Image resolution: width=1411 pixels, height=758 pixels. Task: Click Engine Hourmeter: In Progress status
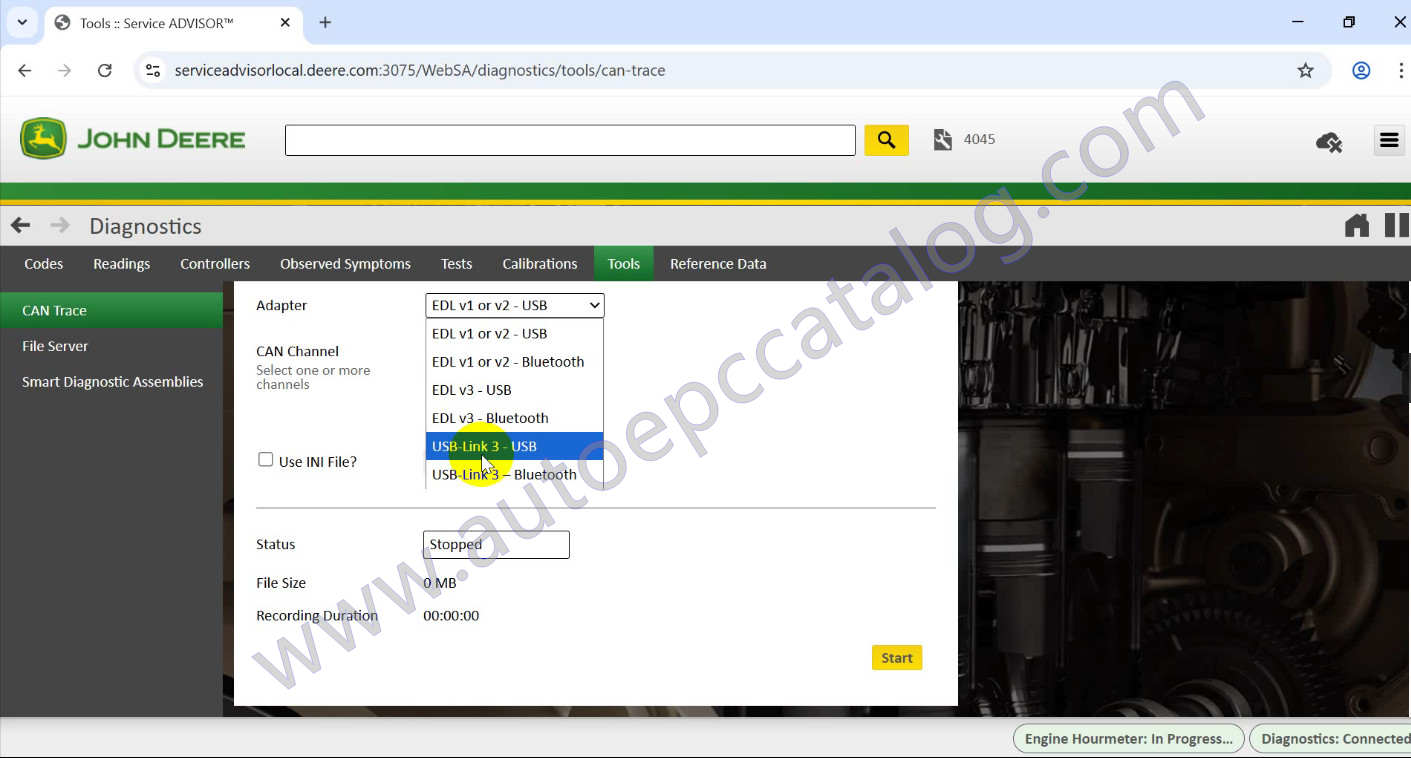point(1128,738)
